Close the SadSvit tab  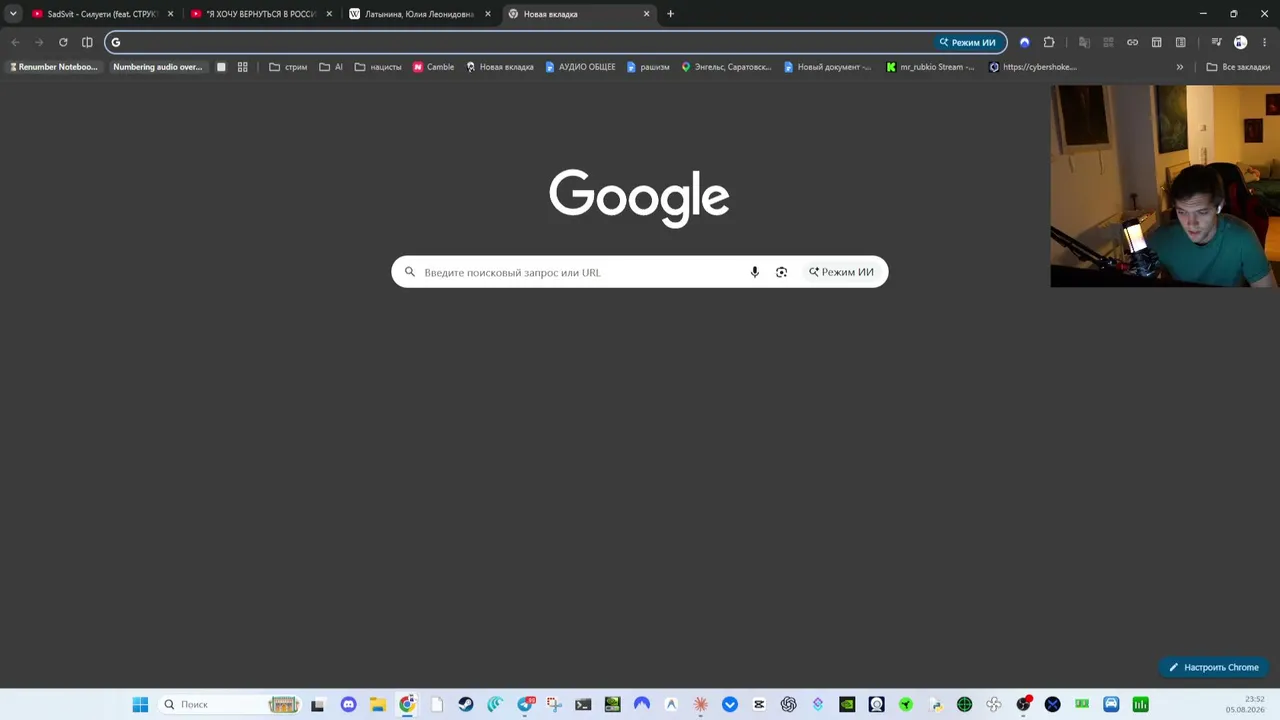coord(170,14)
